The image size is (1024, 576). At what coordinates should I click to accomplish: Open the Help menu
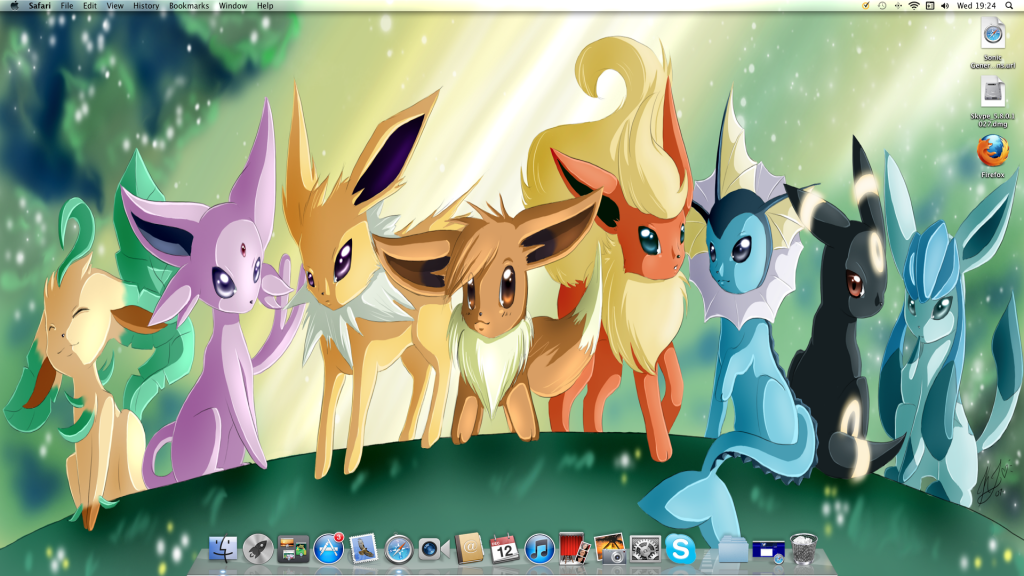pos(264,6)
